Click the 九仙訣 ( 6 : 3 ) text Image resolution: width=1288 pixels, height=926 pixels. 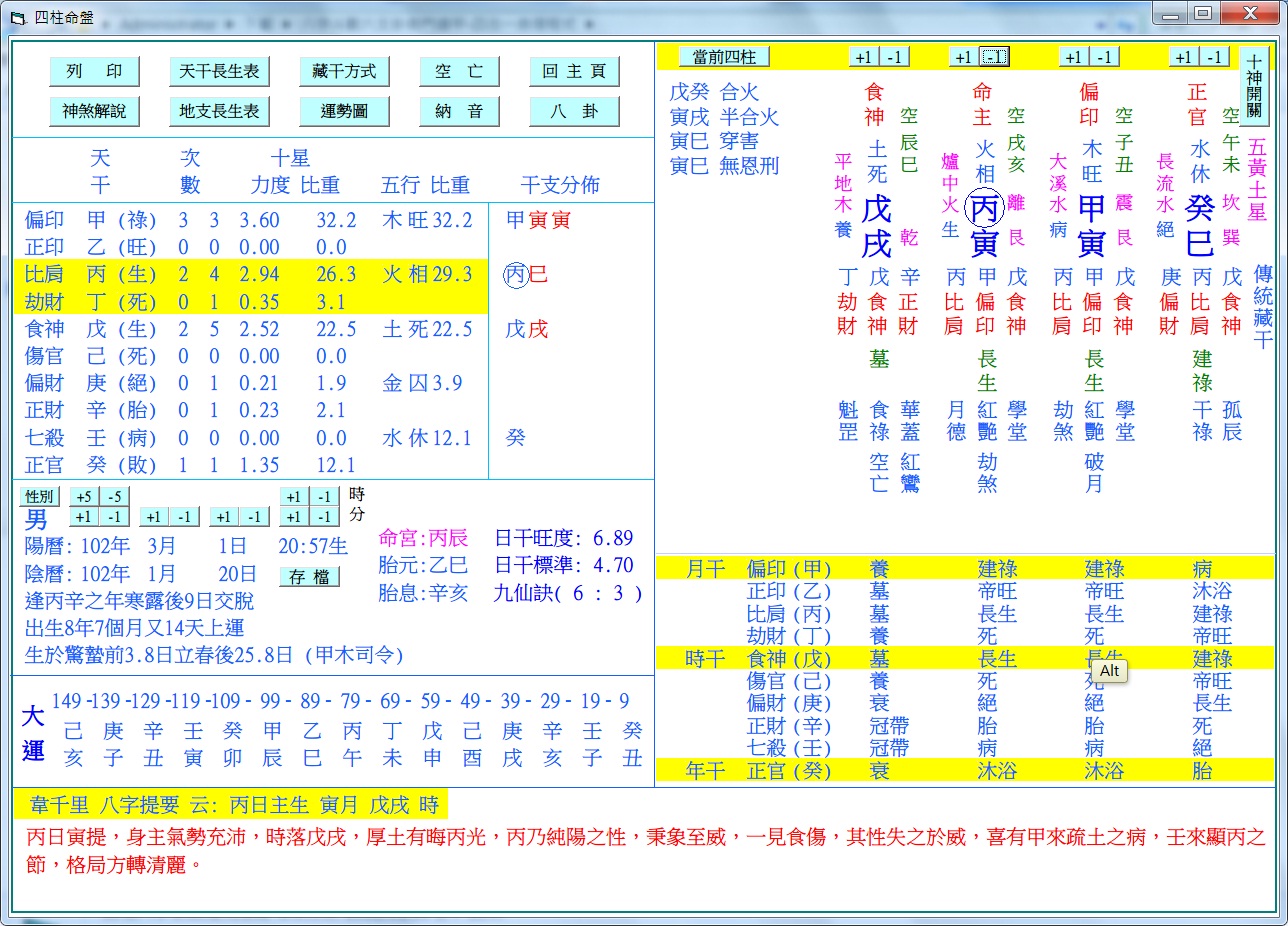[567, 593]
